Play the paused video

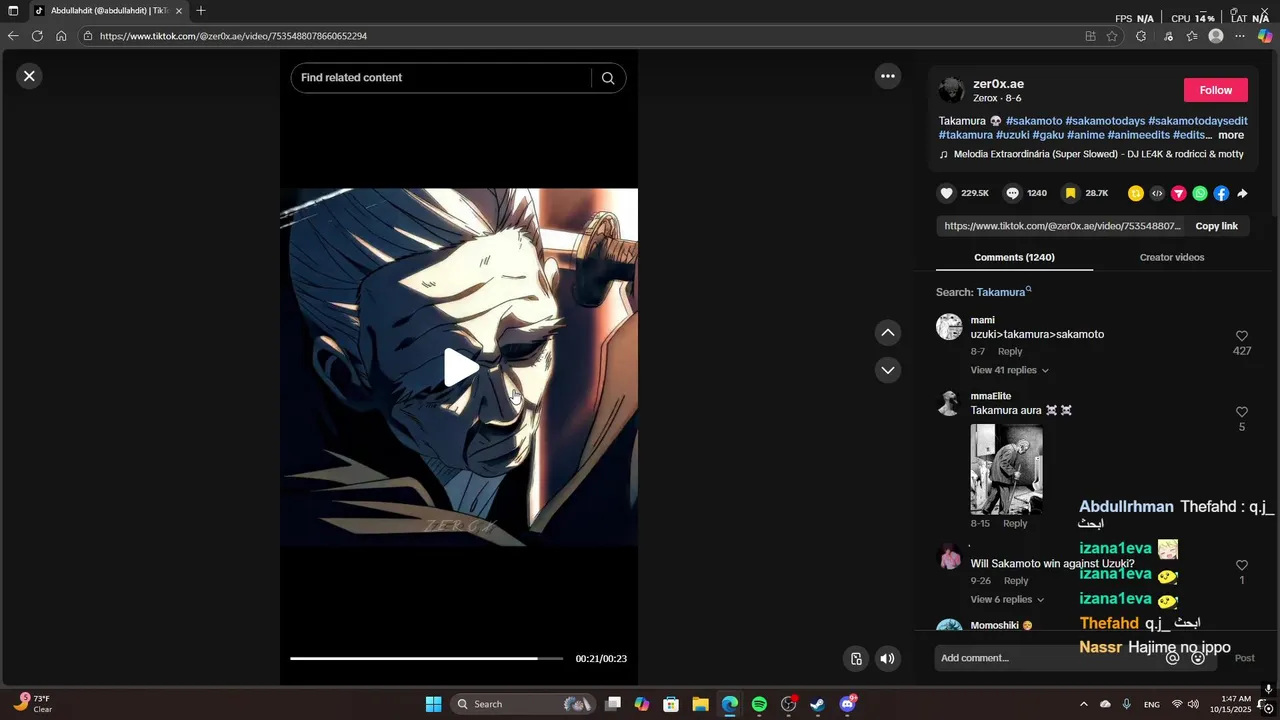click(x=460, y=368)
